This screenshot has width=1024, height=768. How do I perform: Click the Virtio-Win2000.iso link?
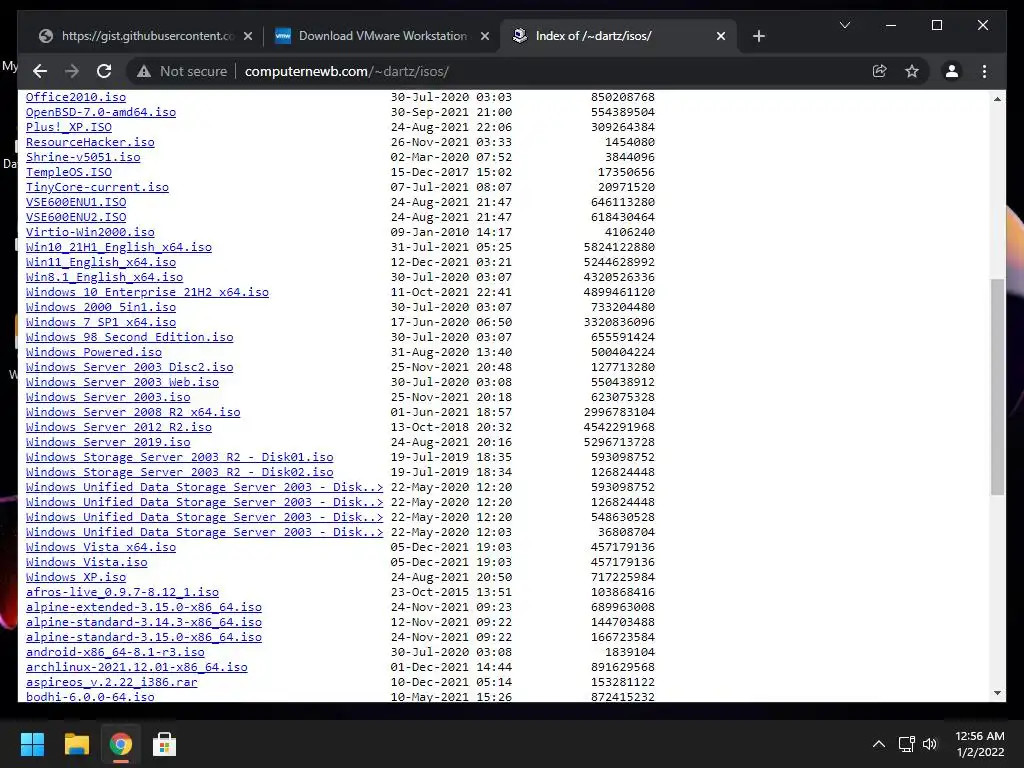pos(90,232)
